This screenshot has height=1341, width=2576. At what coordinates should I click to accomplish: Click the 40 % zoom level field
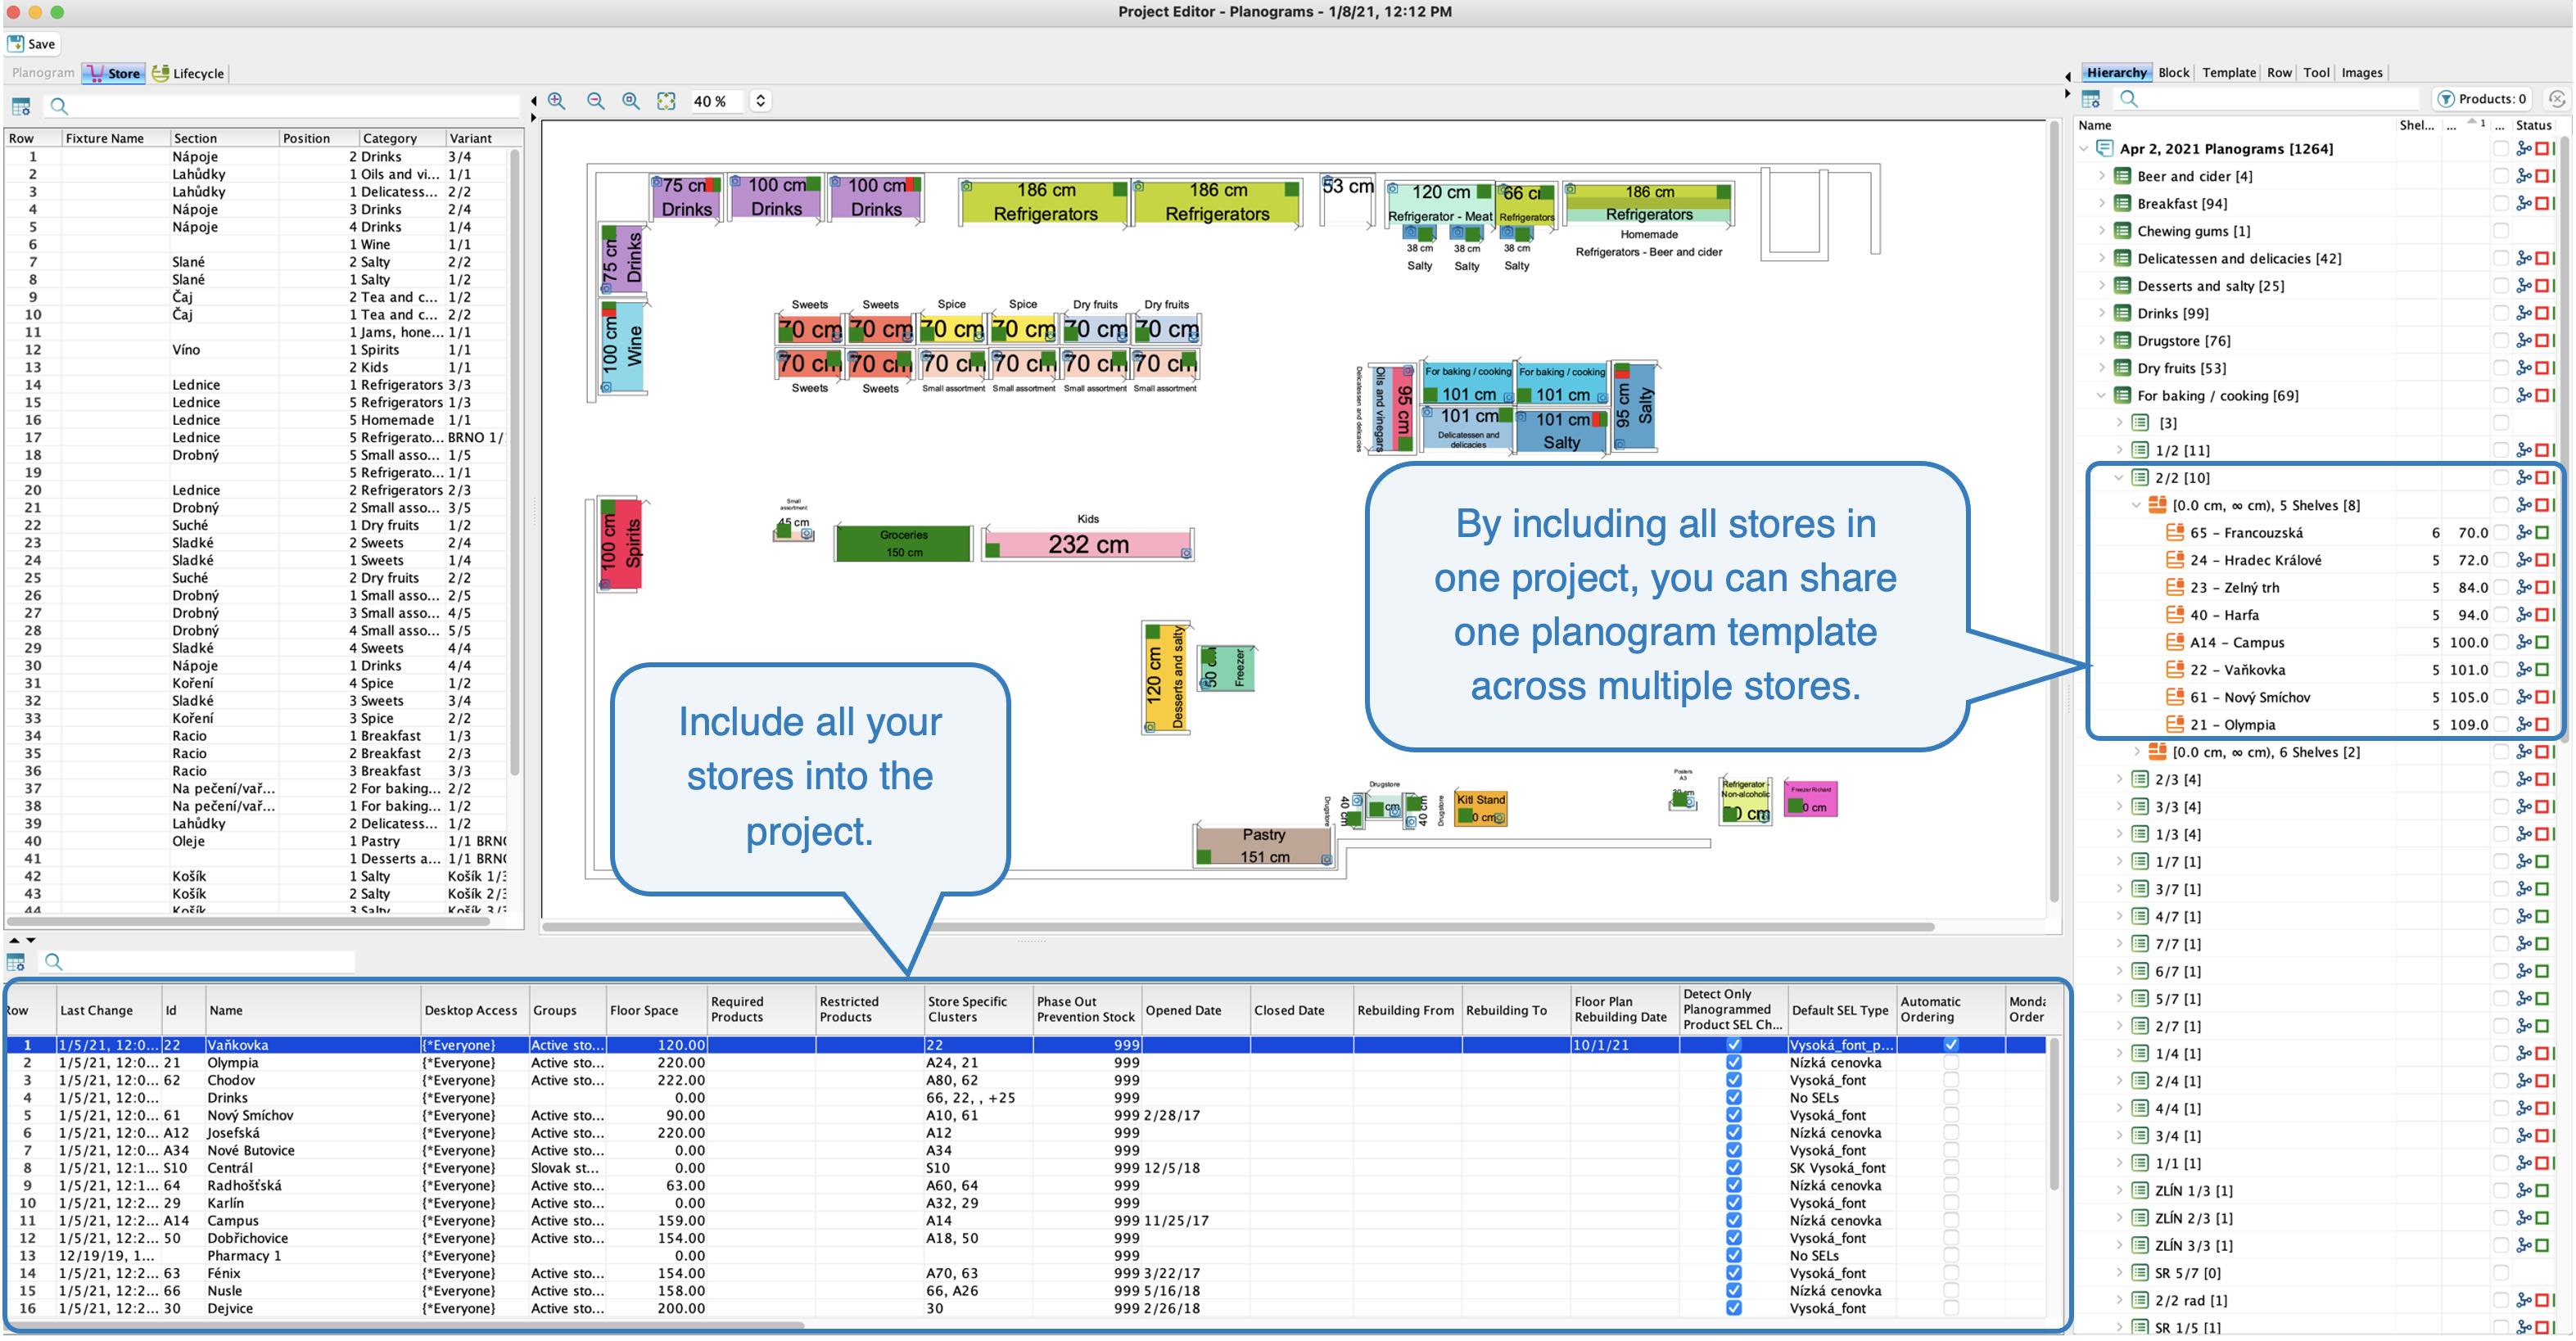click(x=717, y=101)
